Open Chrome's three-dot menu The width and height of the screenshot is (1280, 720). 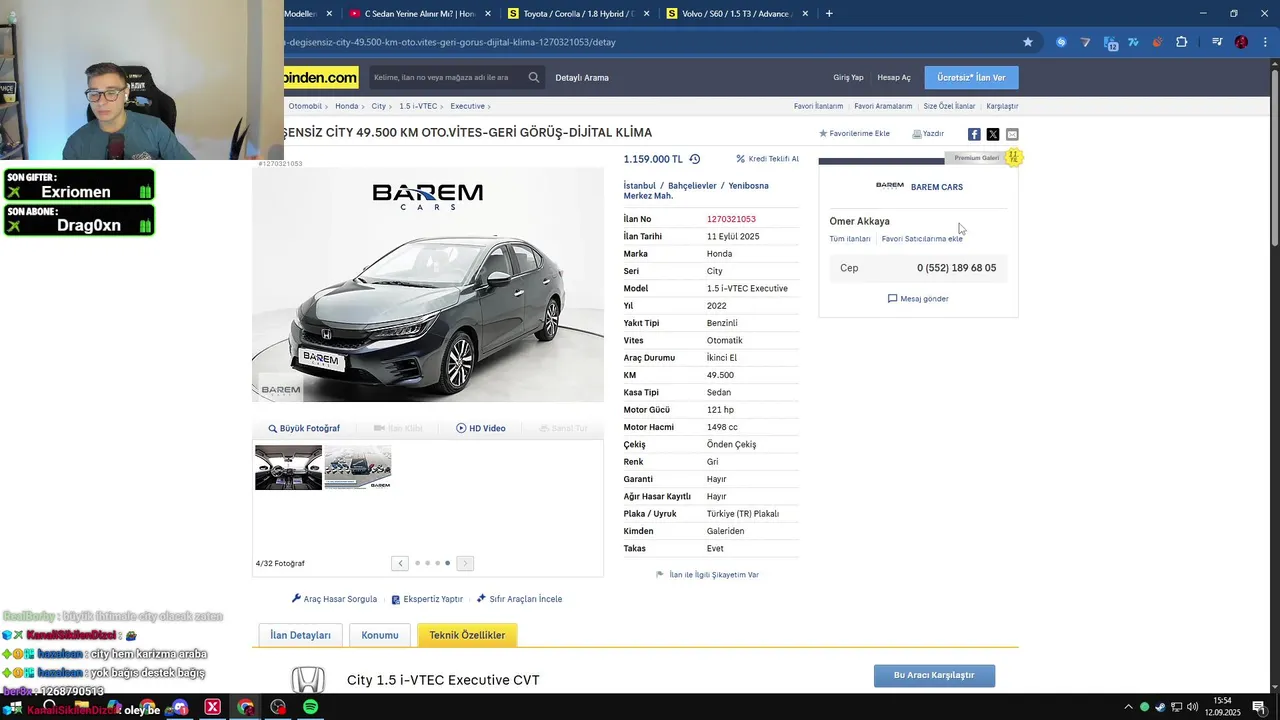click(1266, 42)
